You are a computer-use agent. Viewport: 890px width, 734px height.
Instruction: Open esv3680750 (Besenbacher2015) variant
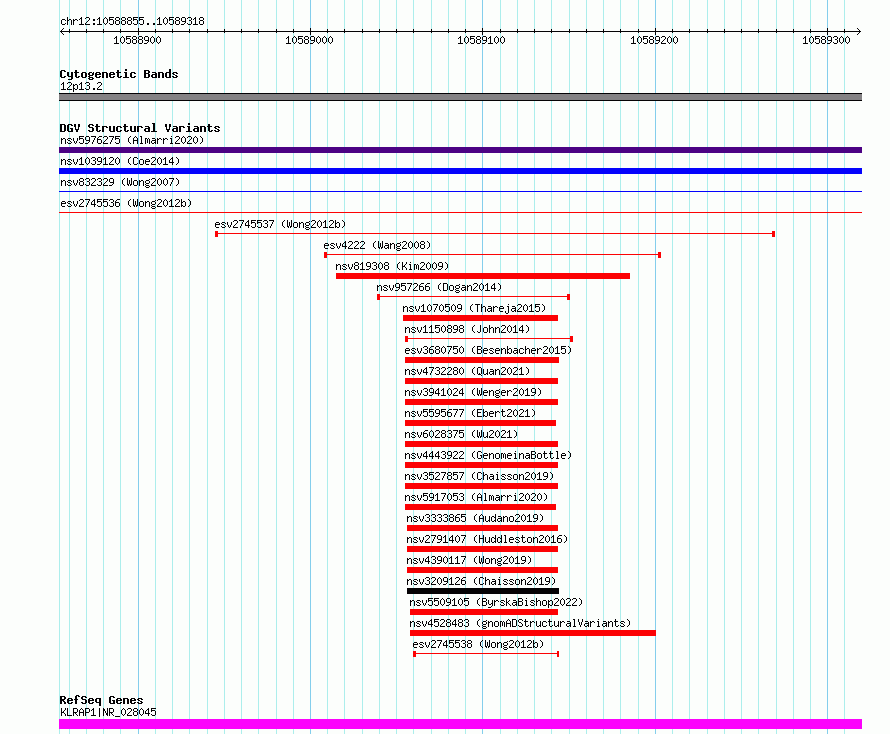pyautogui.click(x=488, y=350)
